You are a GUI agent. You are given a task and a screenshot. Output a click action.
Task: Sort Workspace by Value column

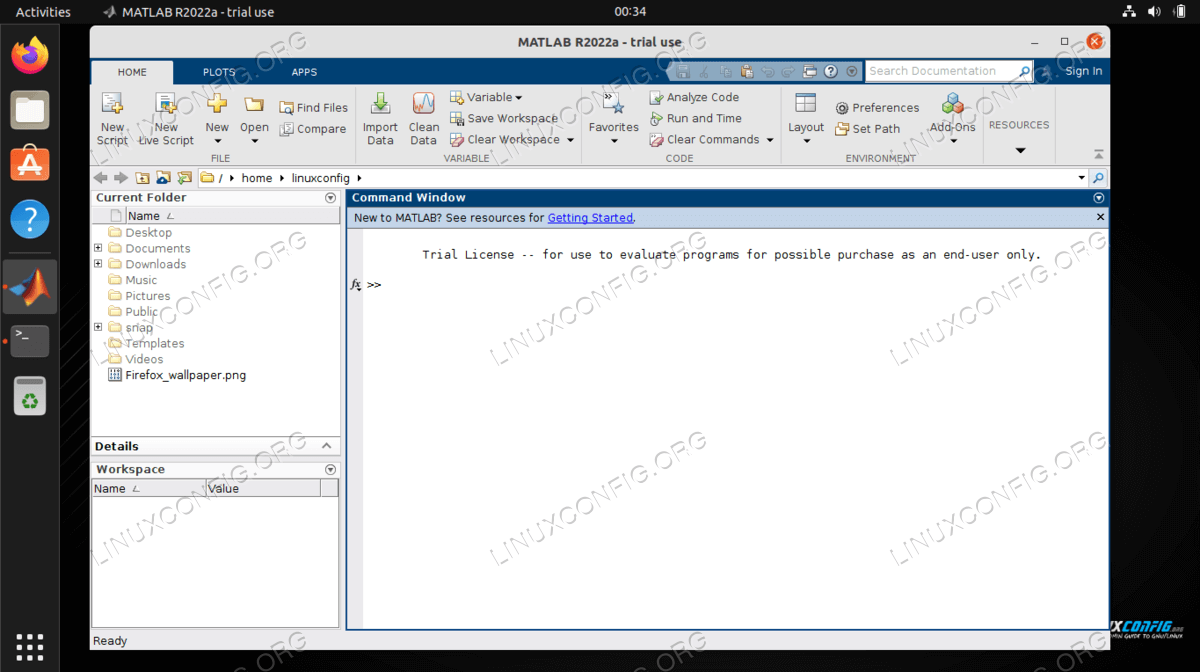coord(262,488)
